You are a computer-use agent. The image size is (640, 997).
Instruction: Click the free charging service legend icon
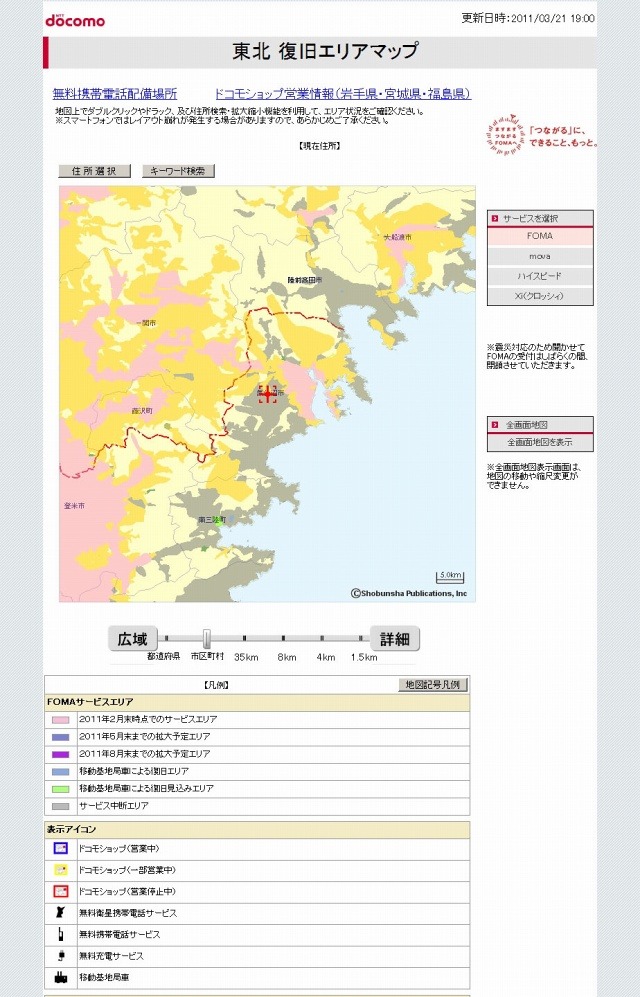[x=60, y=956]
